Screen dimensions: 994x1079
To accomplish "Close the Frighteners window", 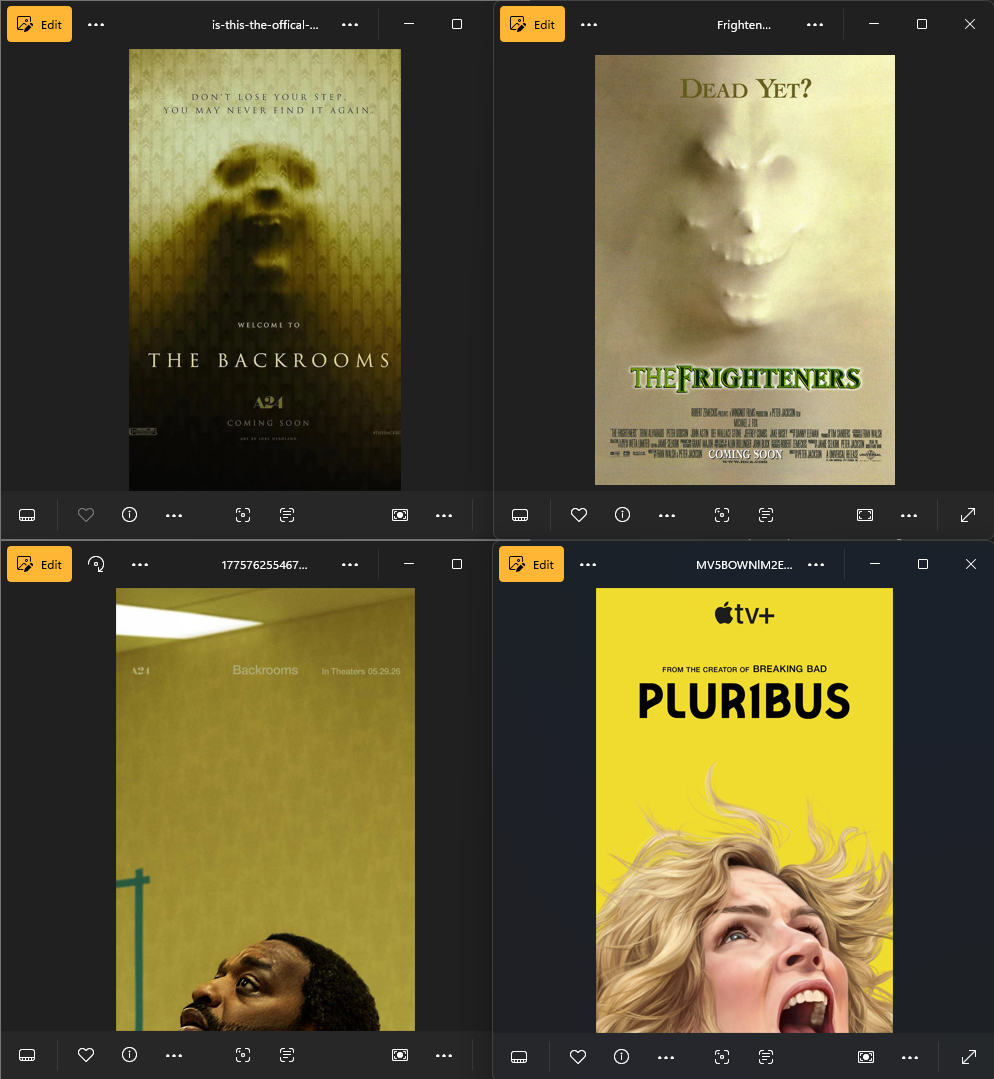I will tap(970, 24).
